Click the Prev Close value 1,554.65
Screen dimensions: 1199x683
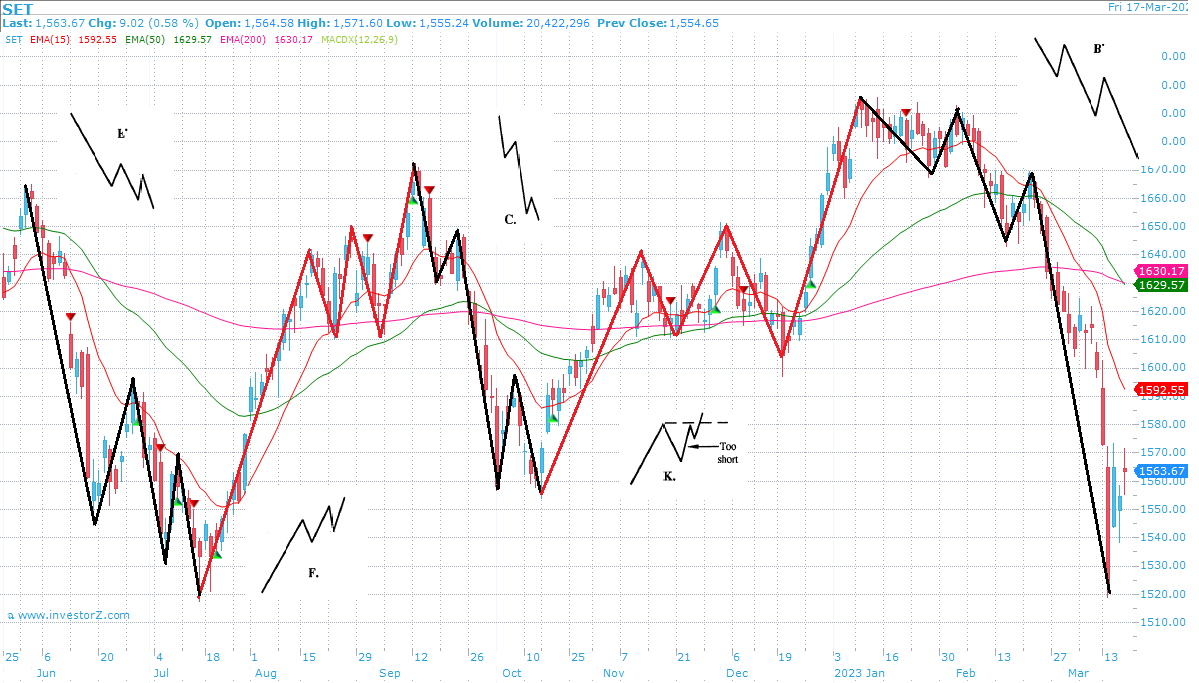[x=694, y=23]
